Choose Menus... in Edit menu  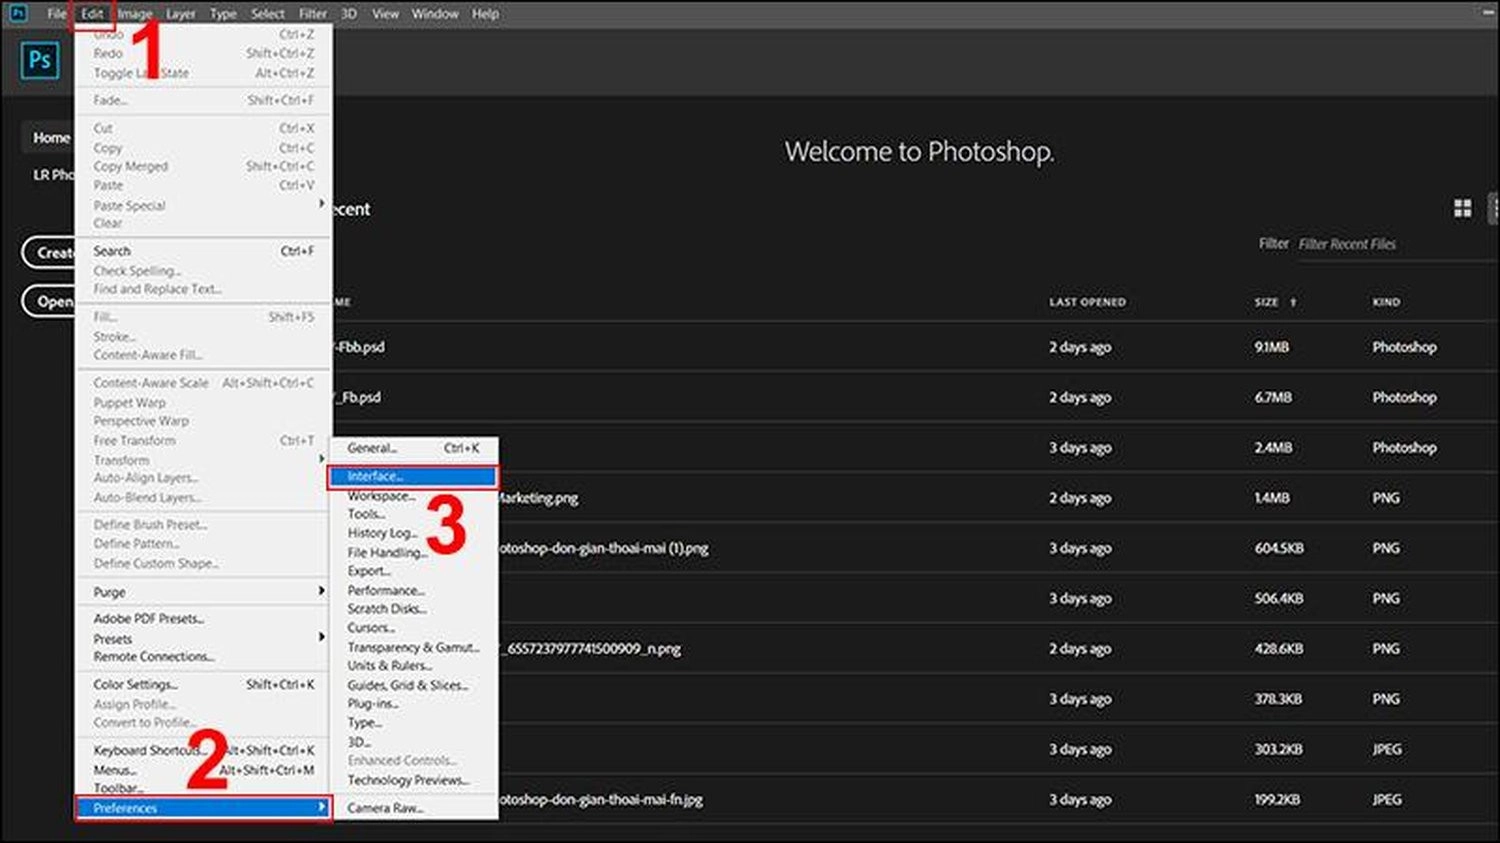coord(203,770)
